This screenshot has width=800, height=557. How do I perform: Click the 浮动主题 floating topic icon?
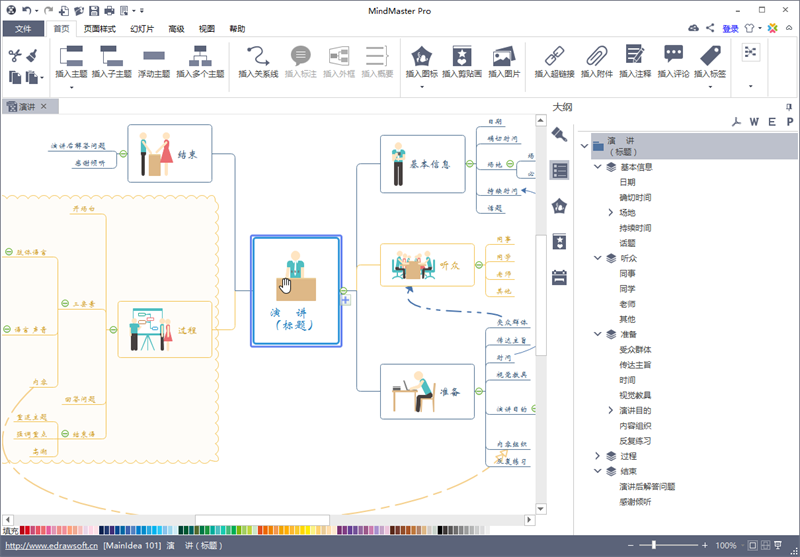[x=154, y=56]
